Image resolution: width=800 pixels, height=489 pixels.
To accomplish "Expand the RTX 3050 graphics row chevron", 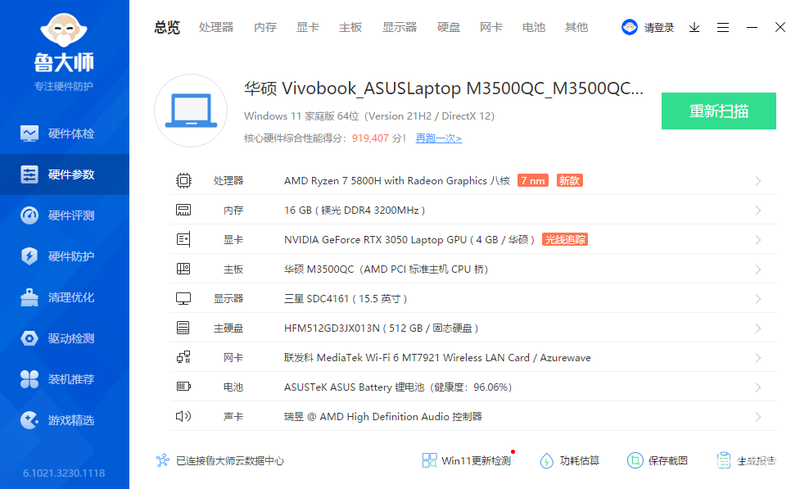I will [758, 240].
